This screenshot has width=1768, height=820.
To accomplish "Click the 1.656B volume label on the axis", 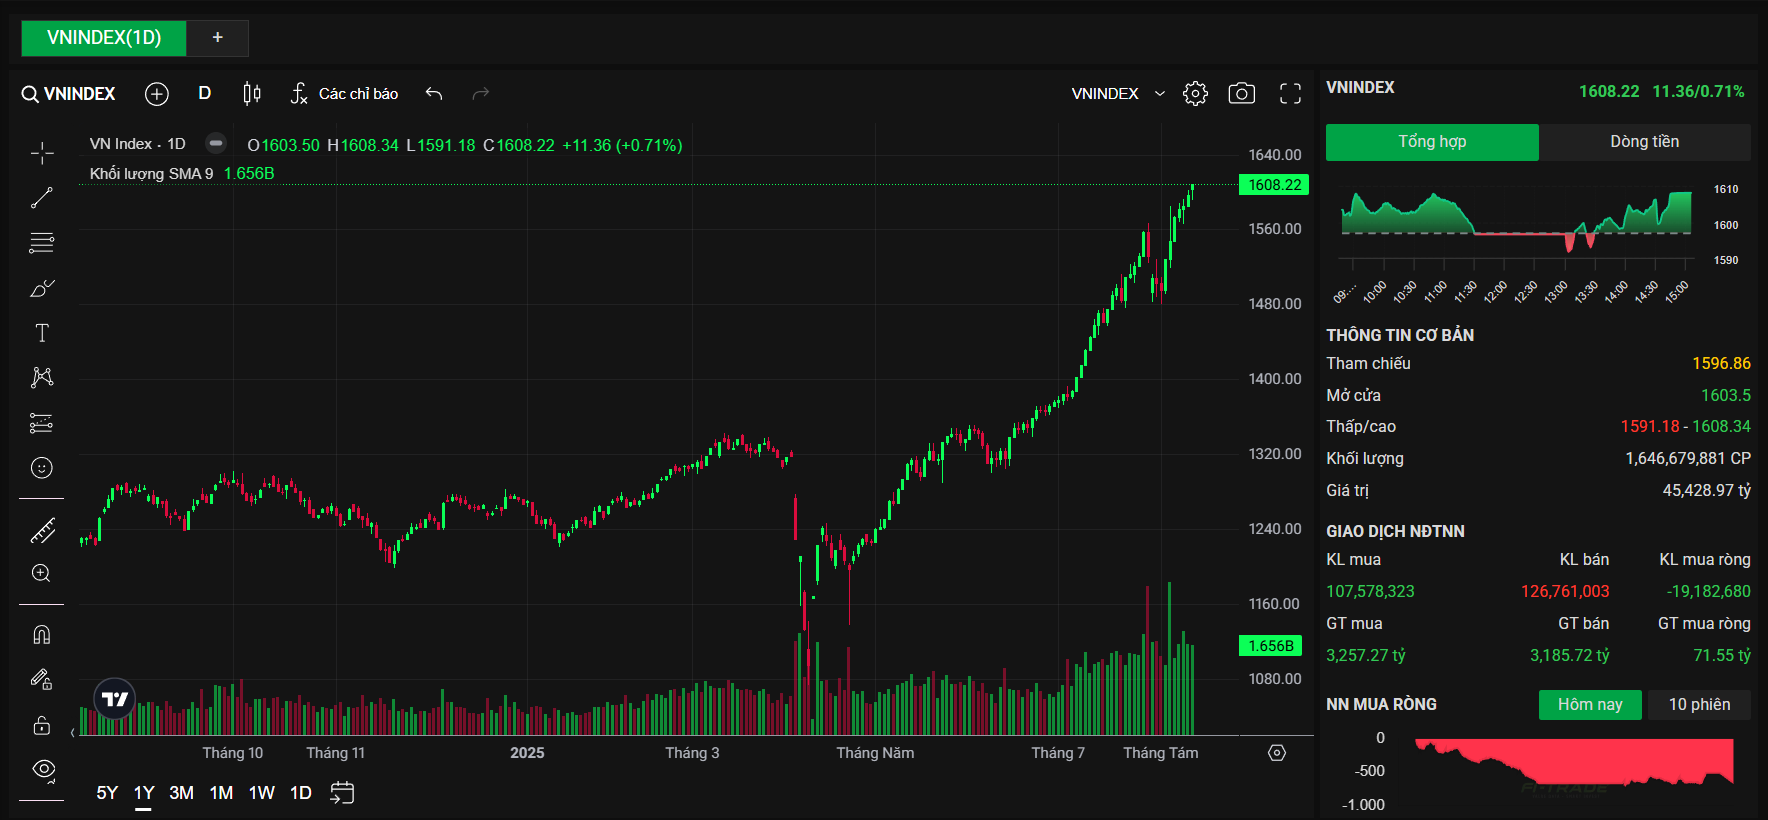I will click(x=1271, y=646).
